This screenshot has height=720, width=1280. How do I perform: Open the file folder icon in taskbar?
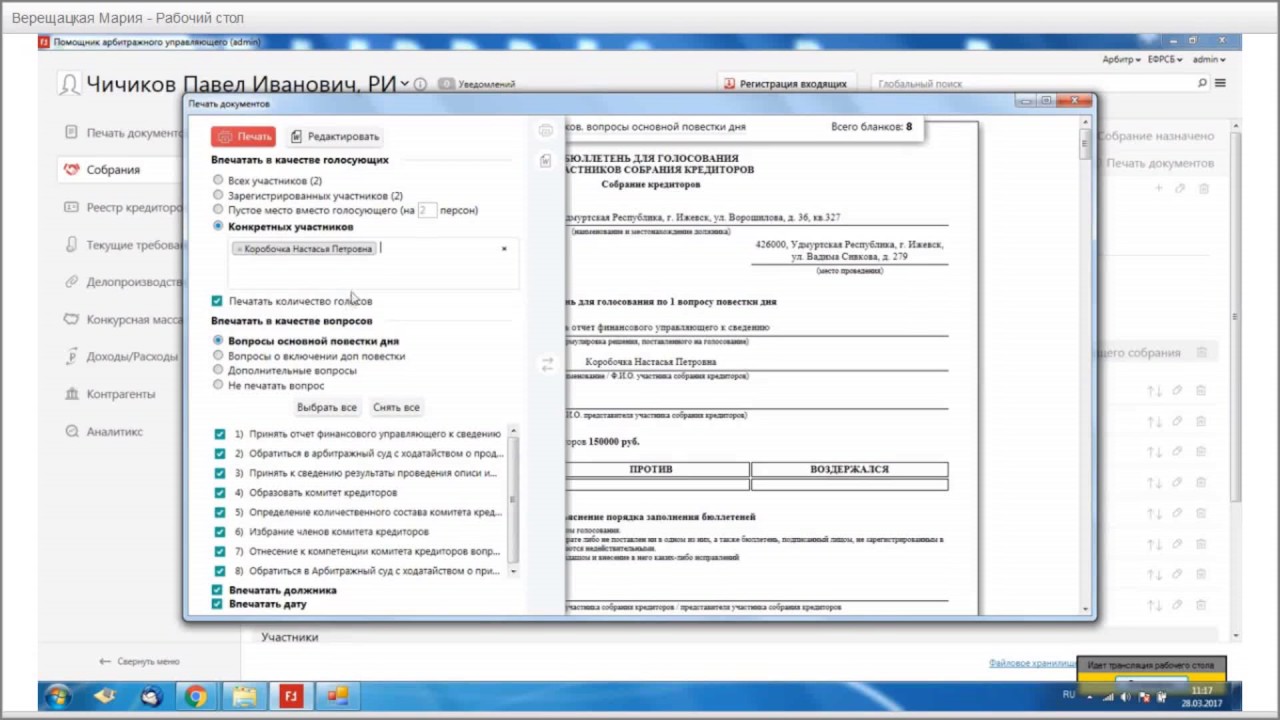tap(244, 696)
